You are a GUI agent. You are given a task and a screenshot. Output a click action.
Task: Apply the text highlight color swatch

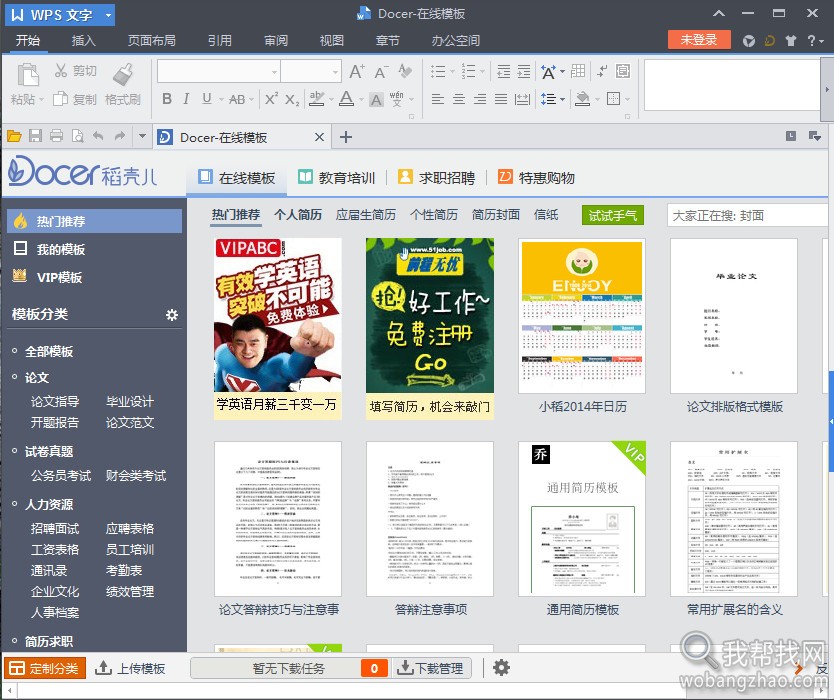pos(316,99)
